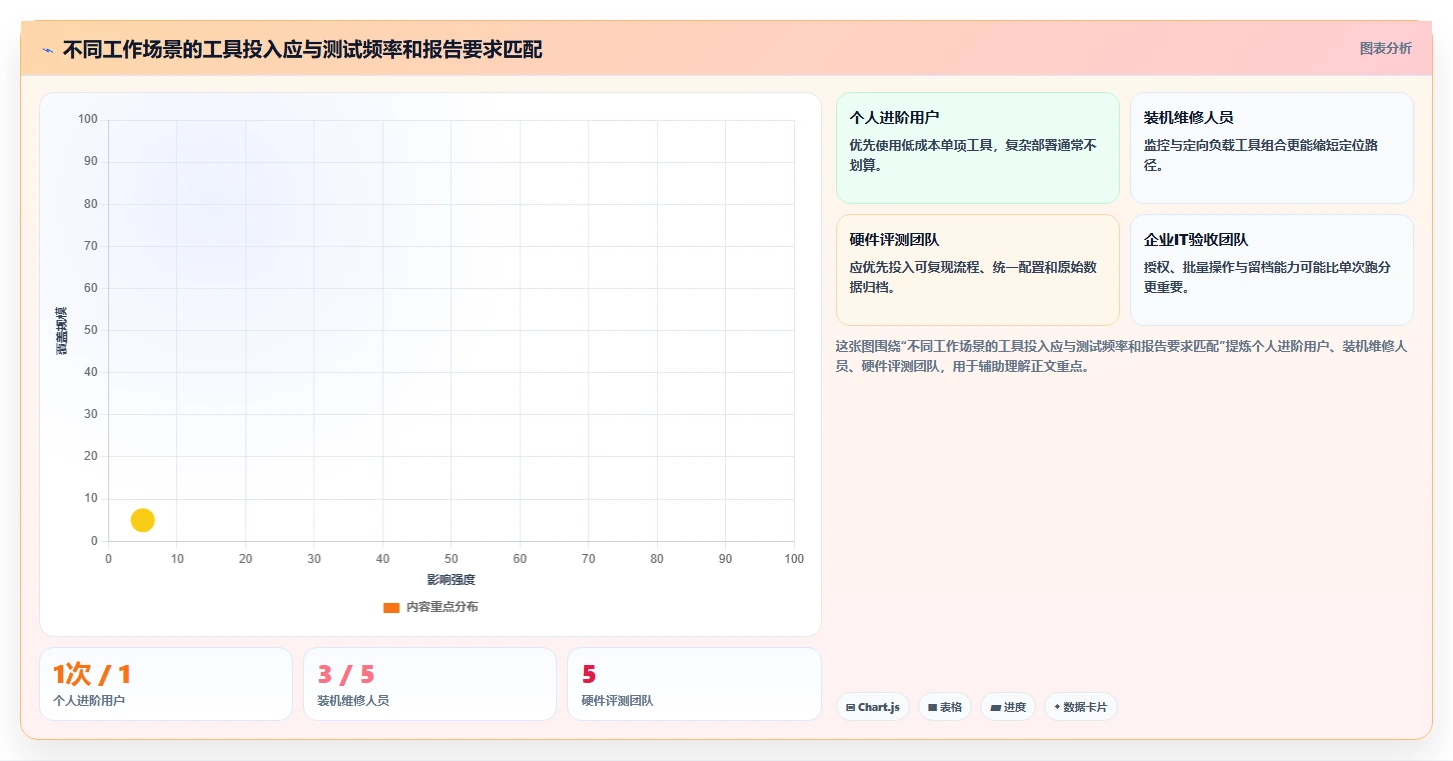Click the chart title 不同工作场景的工具投入
The image size is (1453, 761).
pos(302,49)
